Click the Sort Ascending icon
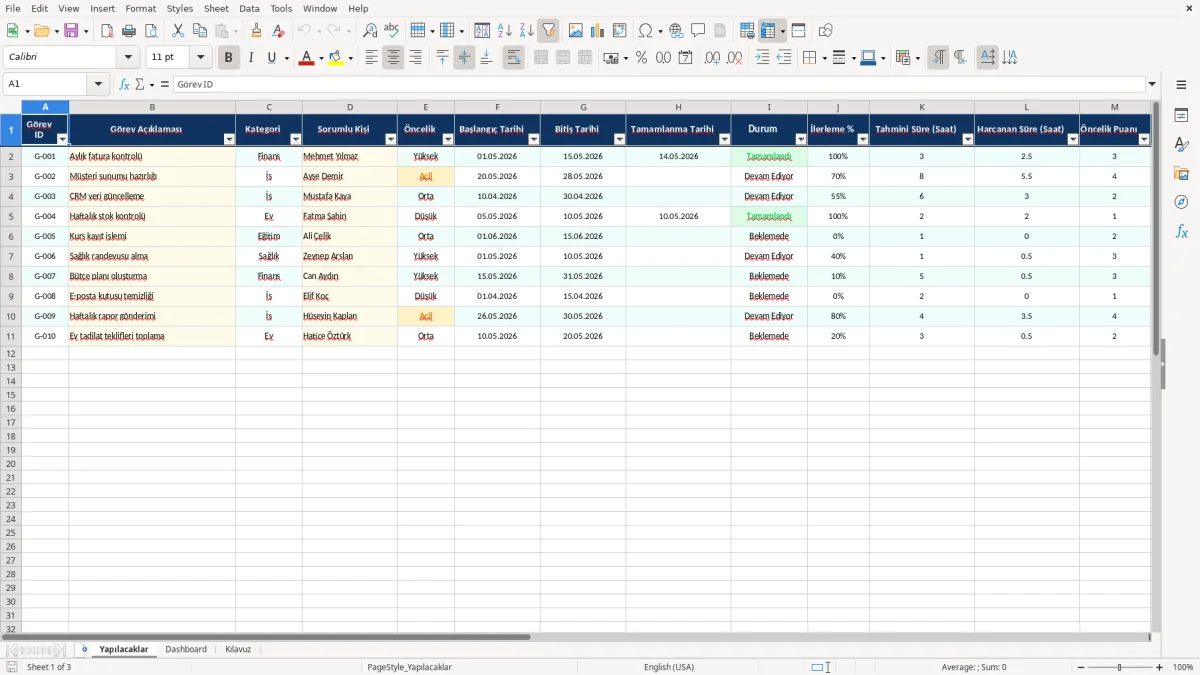 [504, 31]
